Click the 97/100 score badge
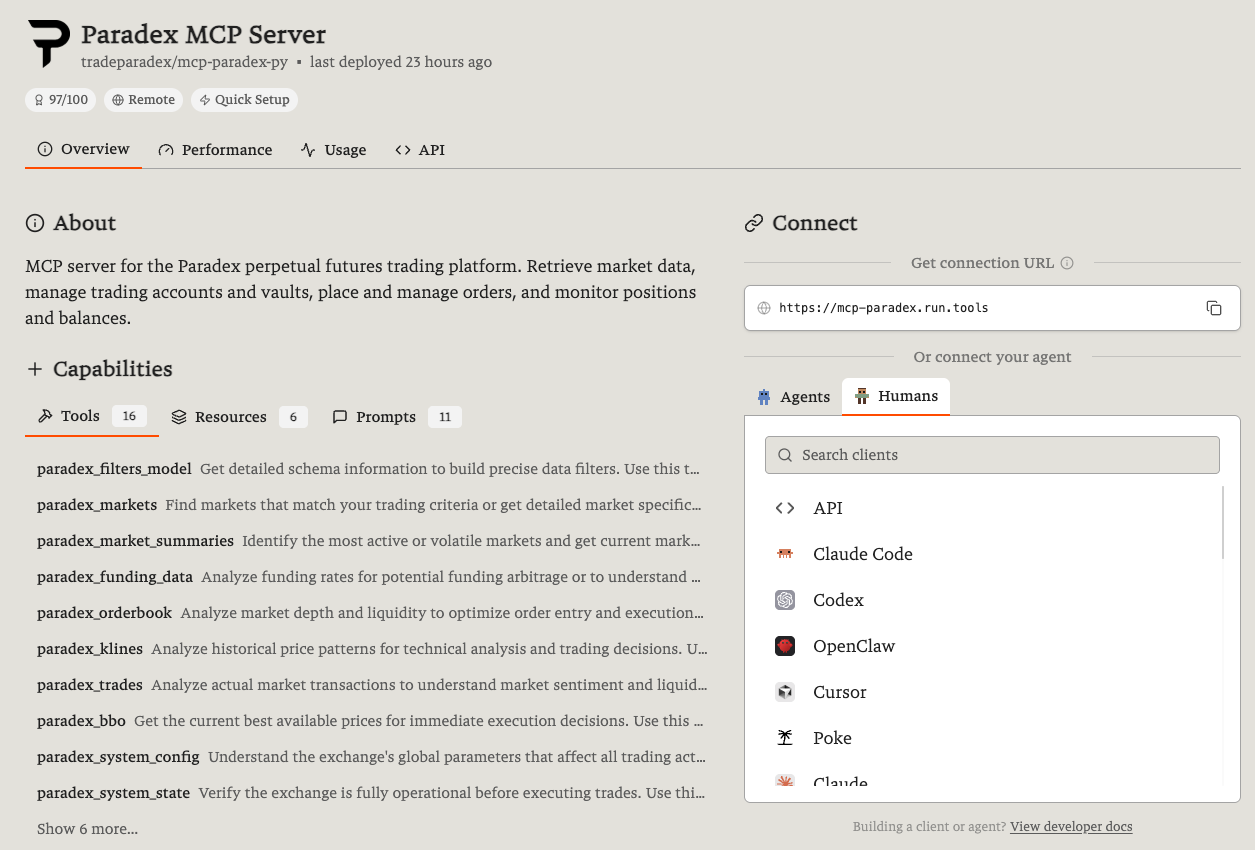This screenshot has width=1255, height=850. click(x=60, y=99)
